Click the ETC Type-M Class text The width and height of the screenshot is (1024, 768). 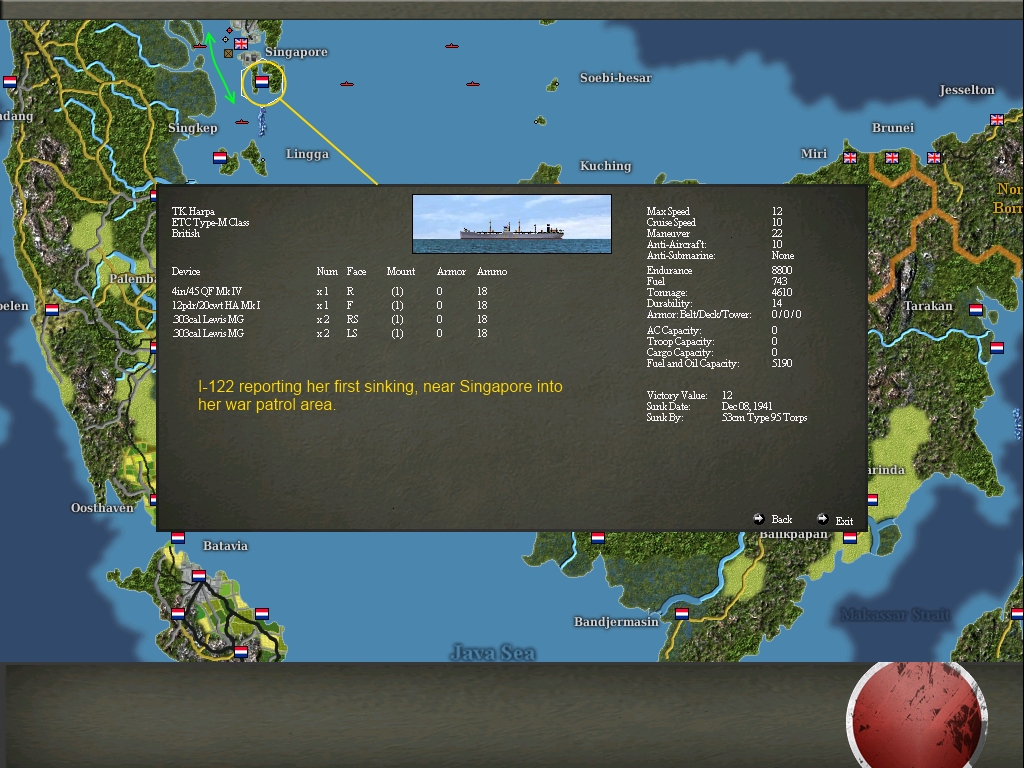tap(210, 223)
